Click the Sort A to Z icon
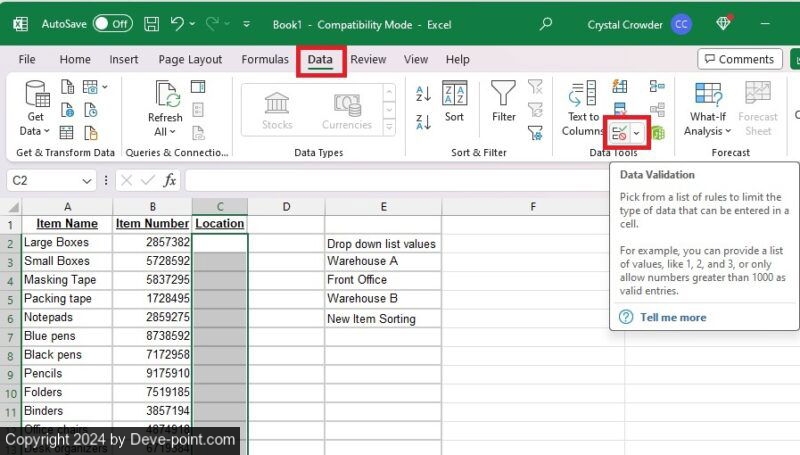Viewport: 800px width, 455px height. point(423,94)
